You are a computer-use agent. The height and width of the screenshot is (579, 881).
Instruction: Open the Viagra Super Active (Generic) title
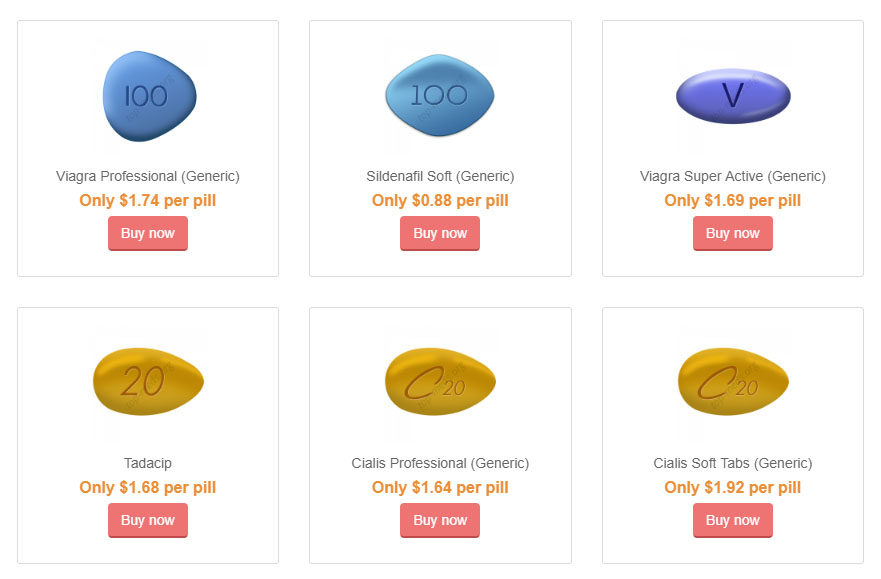[x=733, y=176]
